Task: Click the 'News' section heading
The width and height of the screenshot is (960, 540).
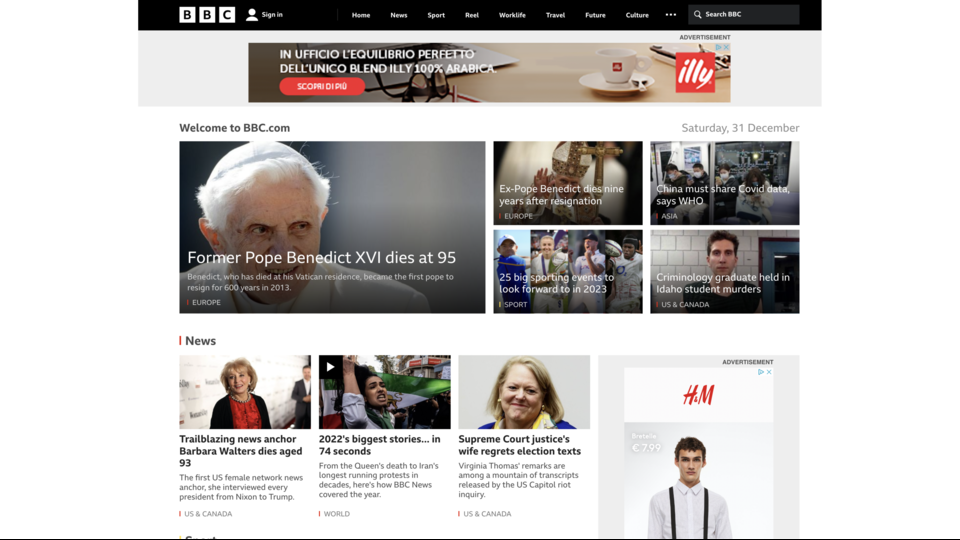Action: click(200, 341)
